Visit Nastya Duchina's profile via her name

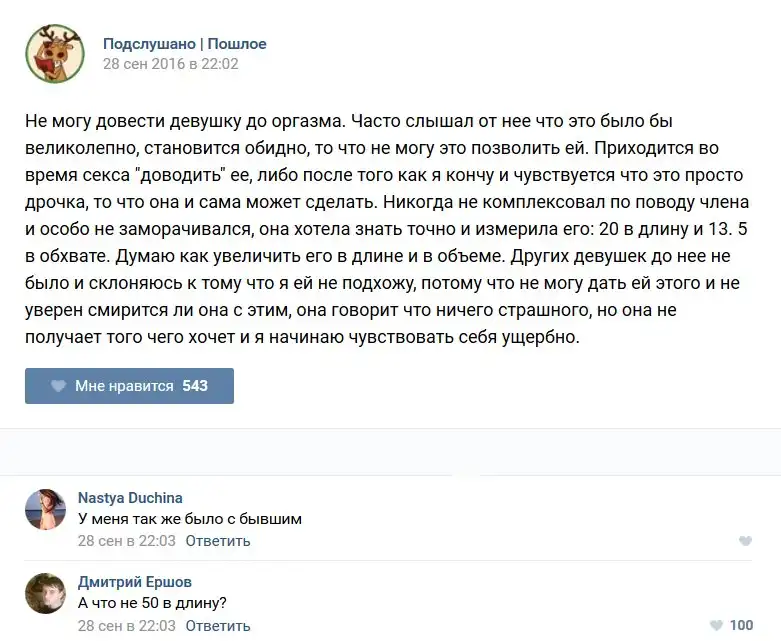130,498
